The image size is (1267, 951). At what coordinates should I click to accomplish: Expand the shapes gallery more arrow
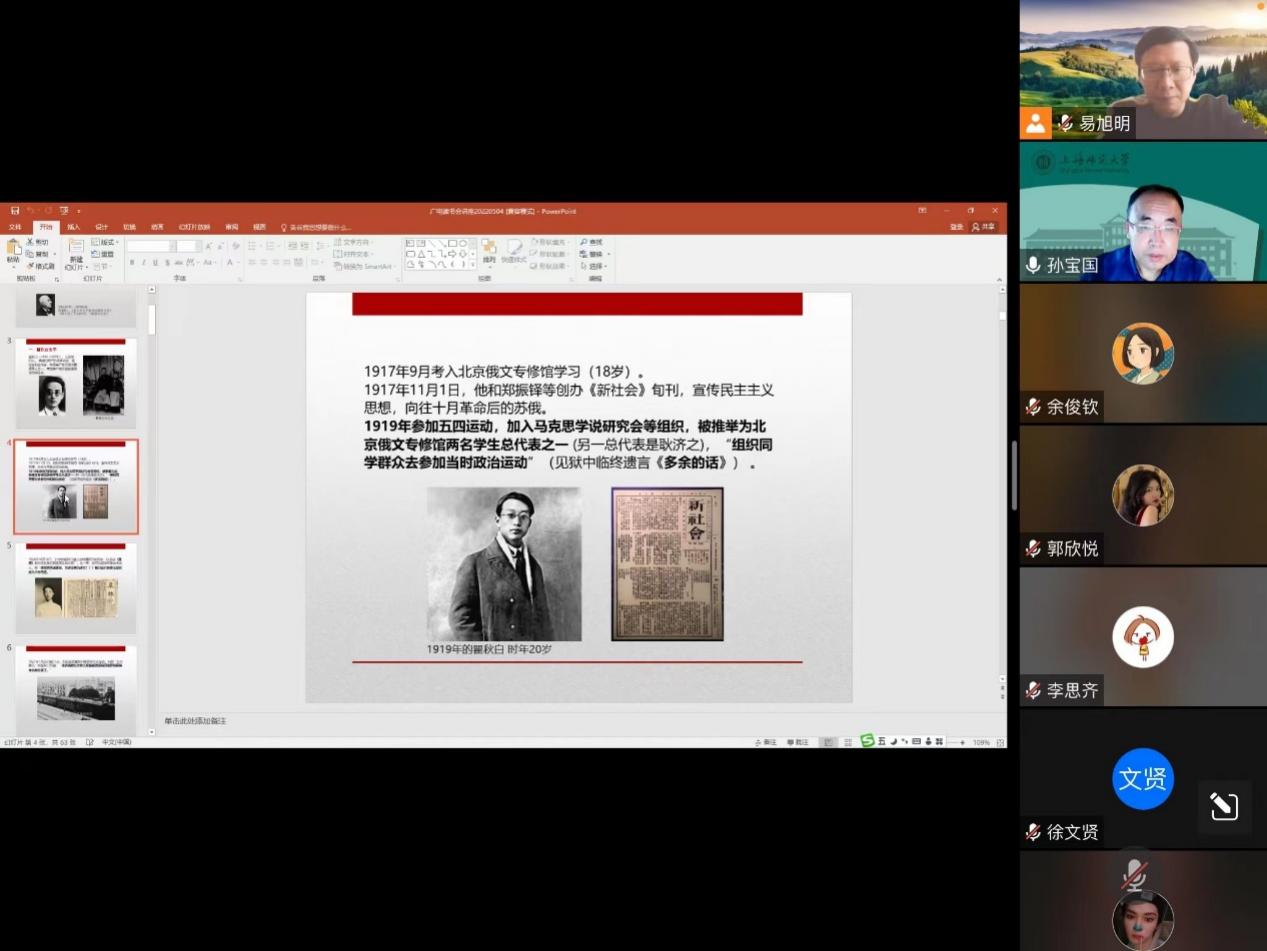tap(473, 265)
